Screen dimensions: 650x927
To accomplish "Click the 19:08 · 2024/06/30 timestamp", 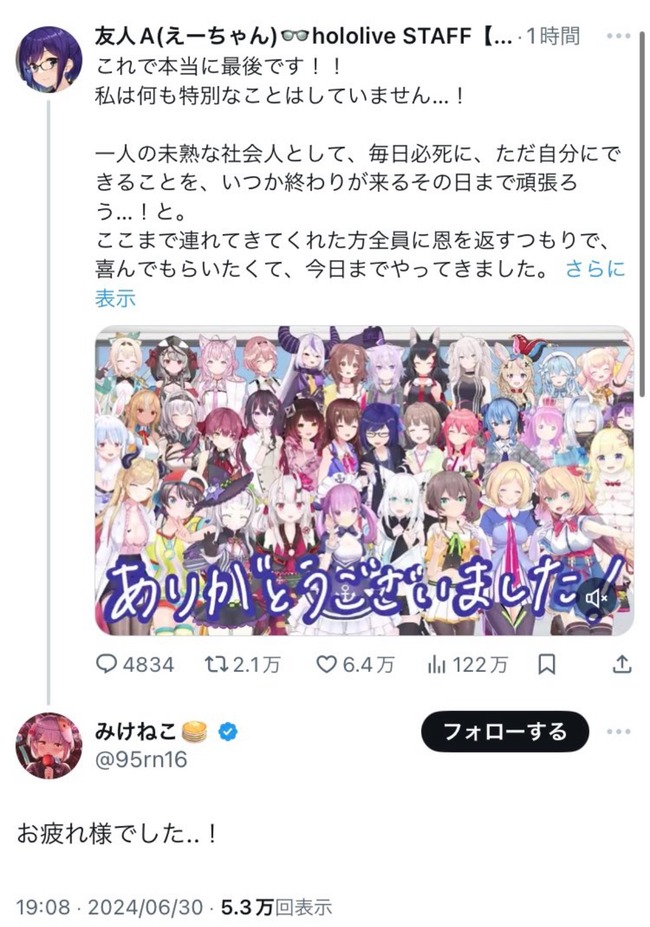I will [x=109, y=906].
